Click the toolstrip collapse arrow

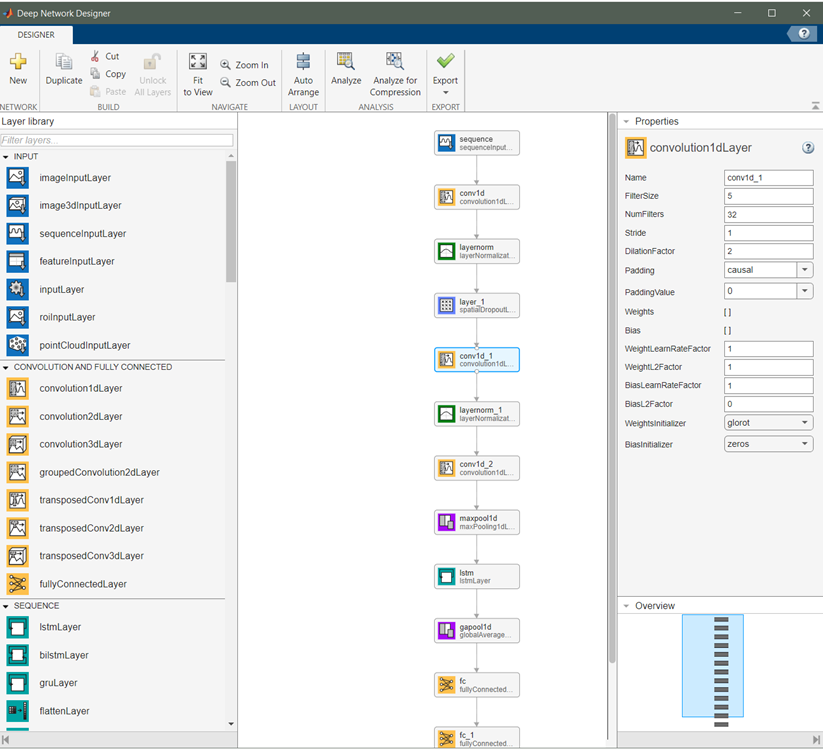(815, 106)
